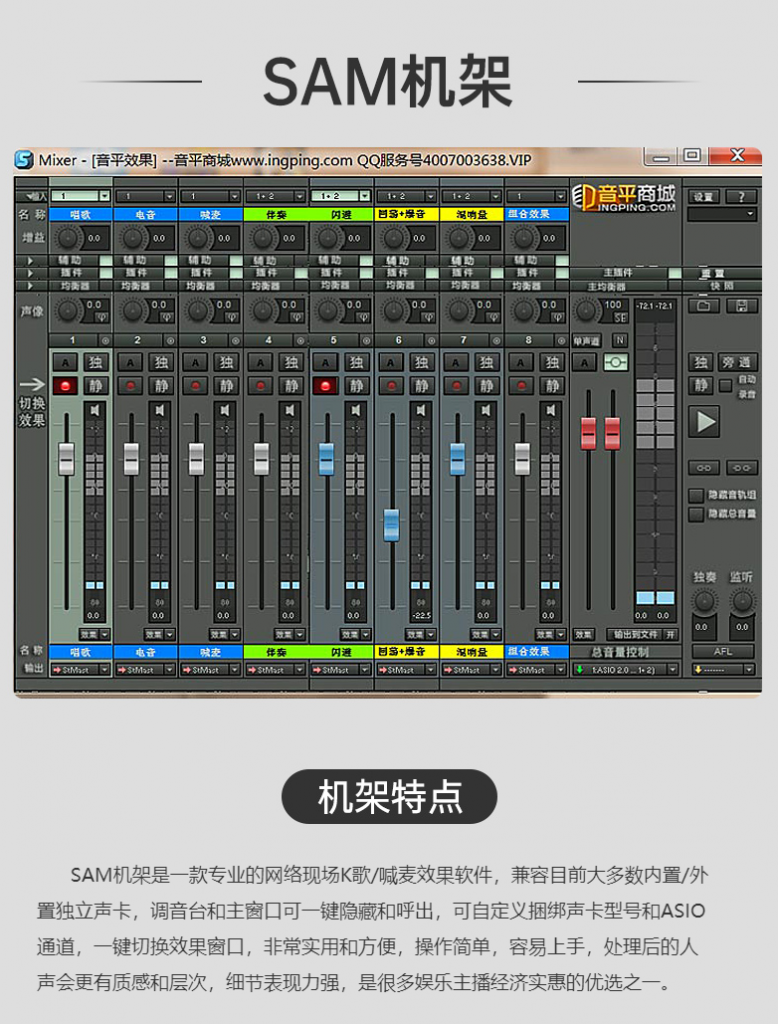Click the 独奏 solo level knob

click(x=704, y=600)
